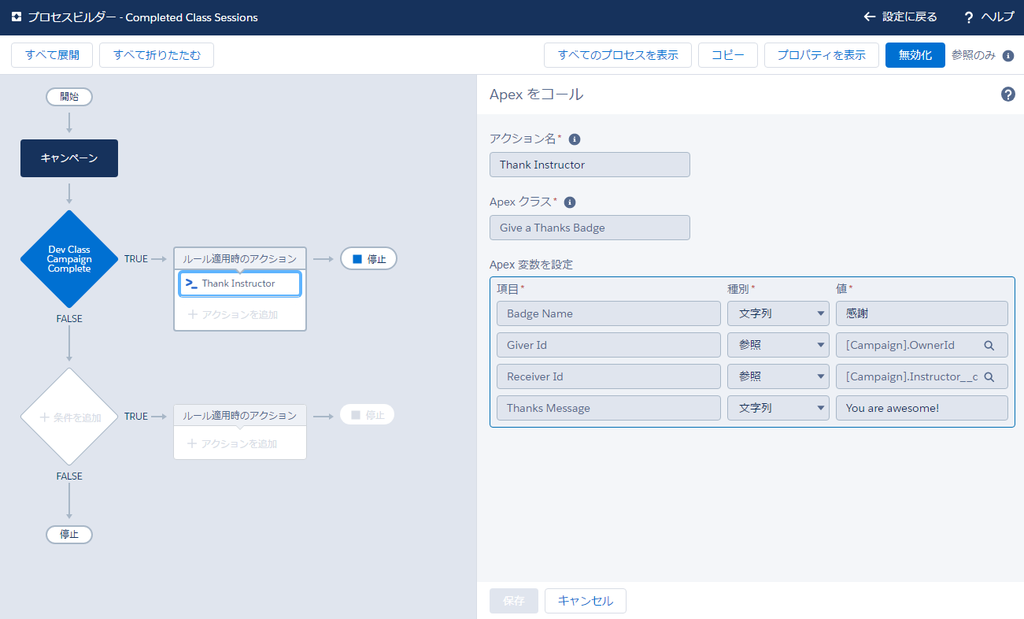The image size is (1024, 619).
Task: Click アクションを追加 under Thank Instructor
Action: 233,315
